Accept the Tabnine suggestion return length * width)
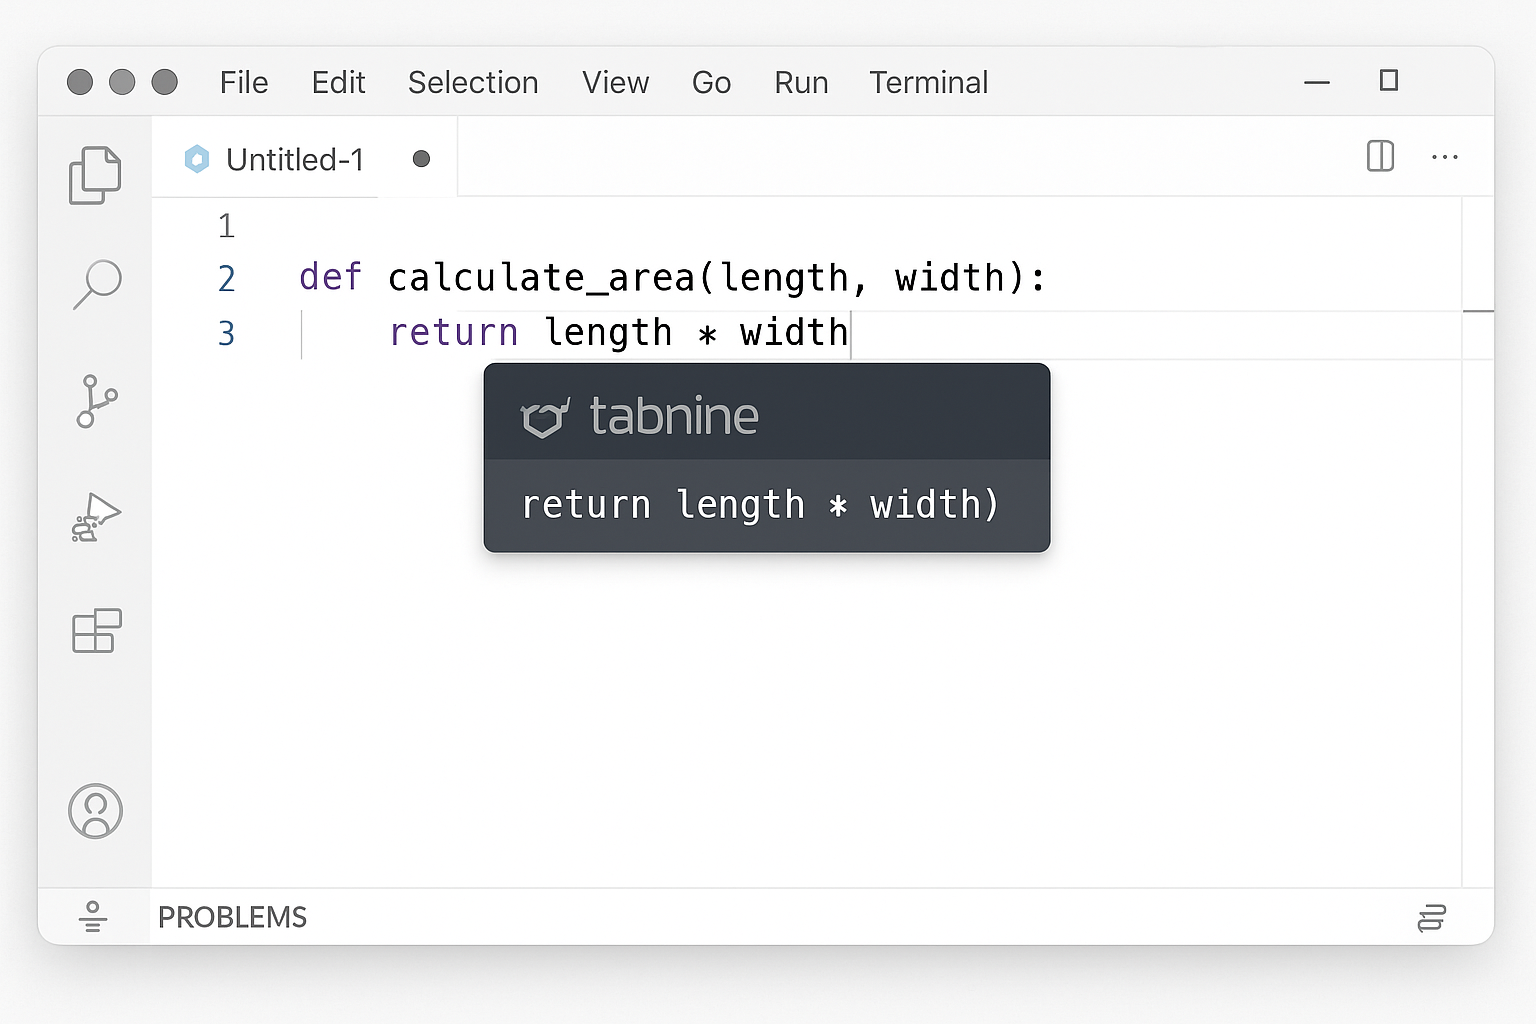 [760, 505]
